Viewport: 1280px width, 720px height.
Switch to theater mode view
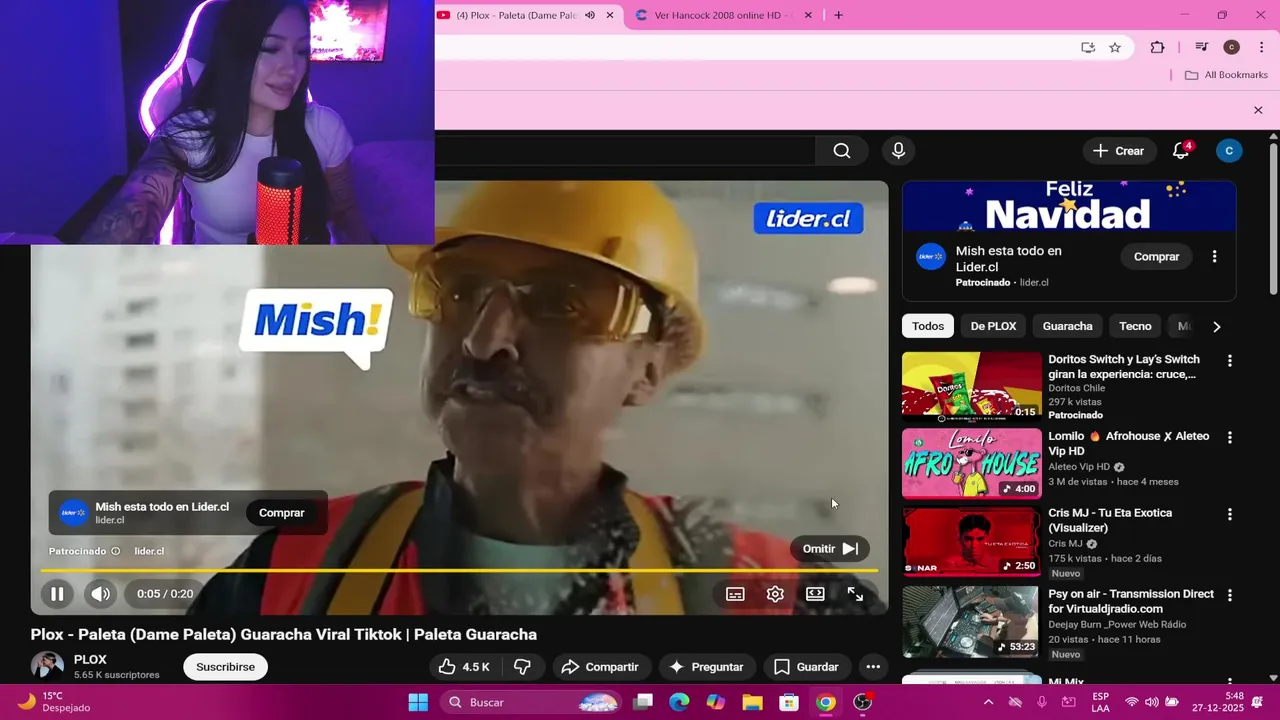(815, 594)
